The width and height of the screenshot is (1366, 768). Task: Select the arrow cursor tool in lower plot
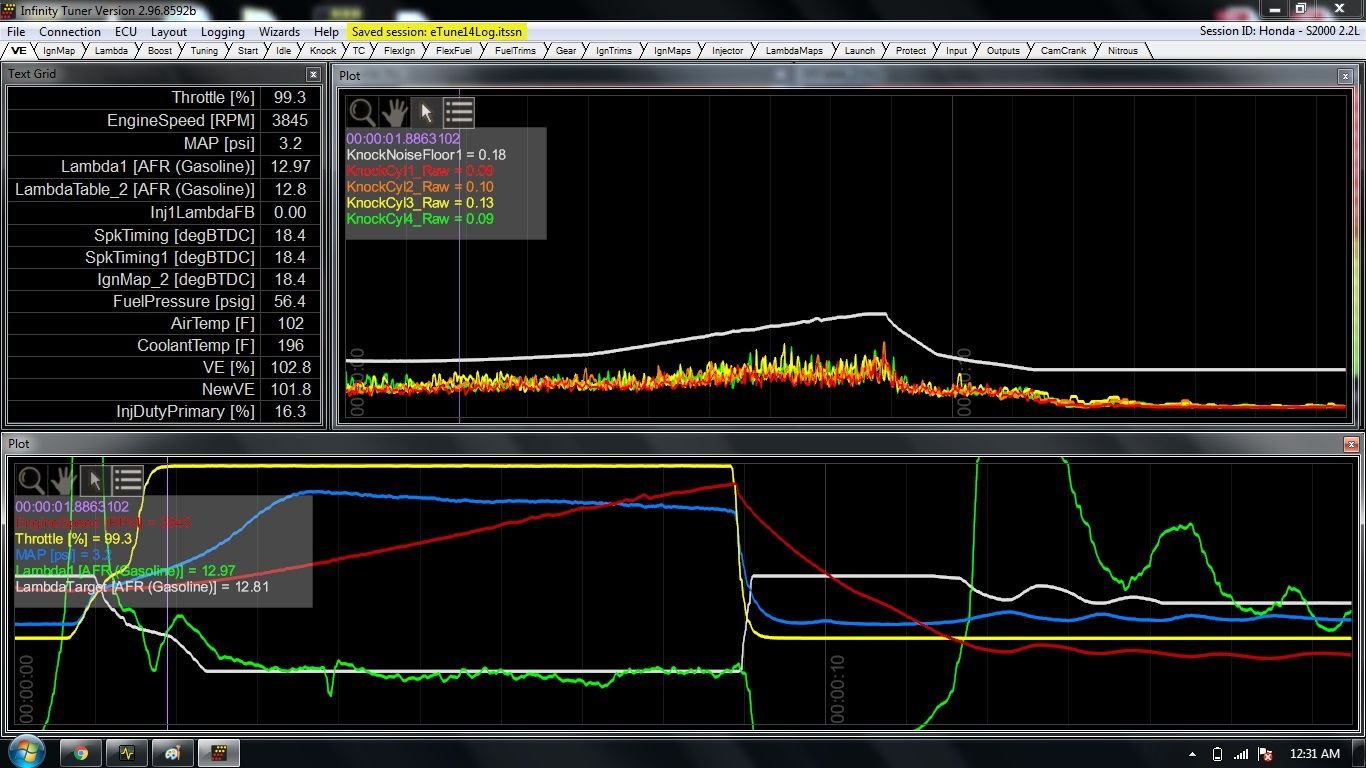pos(95,480)
